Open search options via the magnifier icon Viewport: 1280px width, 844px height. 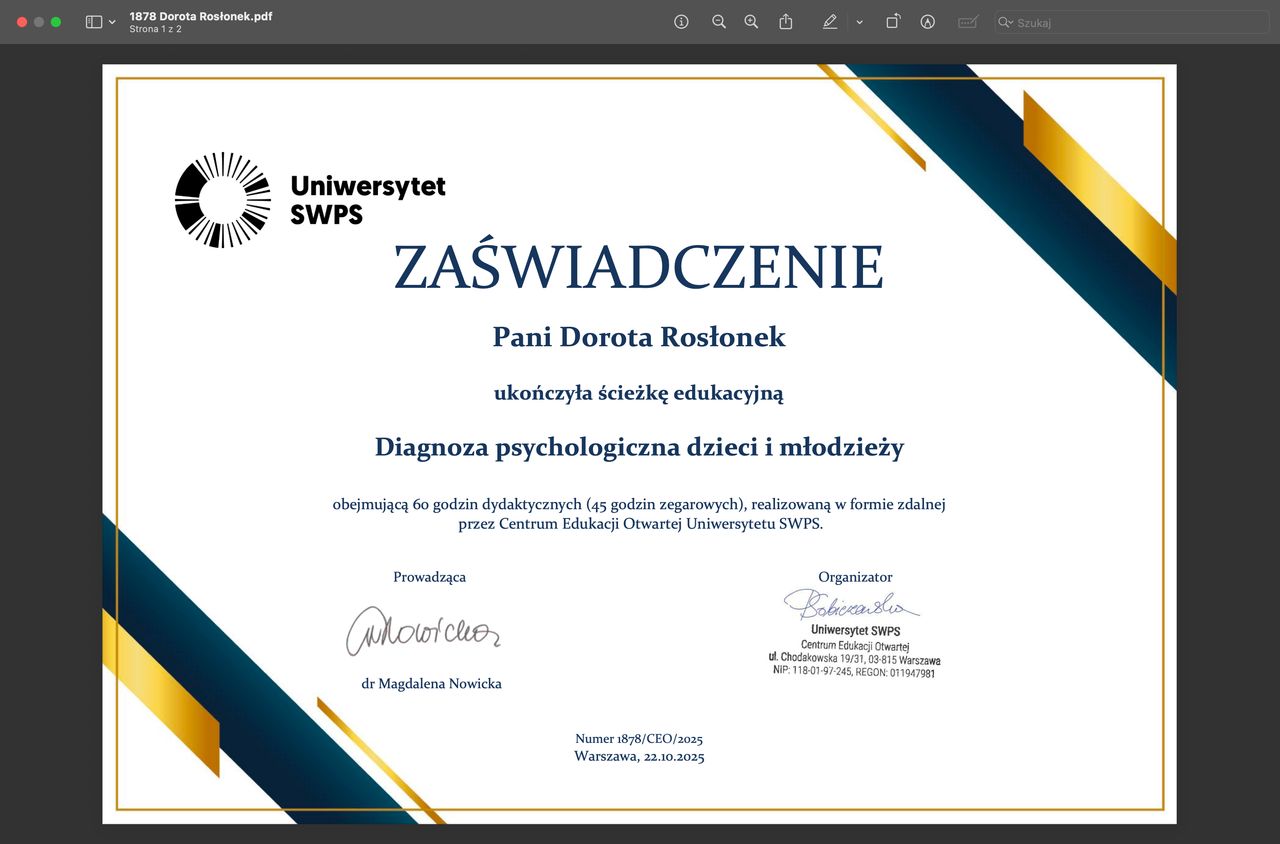[x=1005, y=22]
